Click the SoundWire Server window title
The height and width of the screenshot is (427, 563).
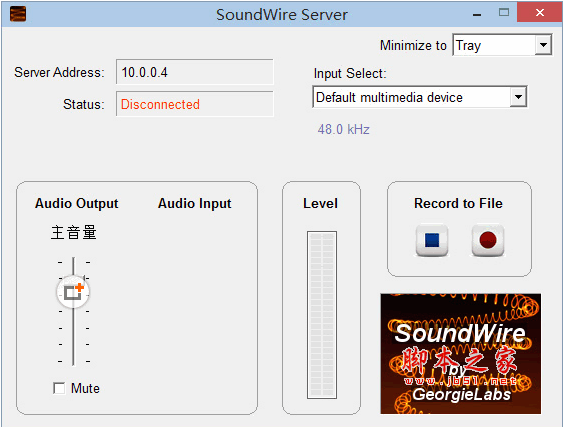click(282, 15)
